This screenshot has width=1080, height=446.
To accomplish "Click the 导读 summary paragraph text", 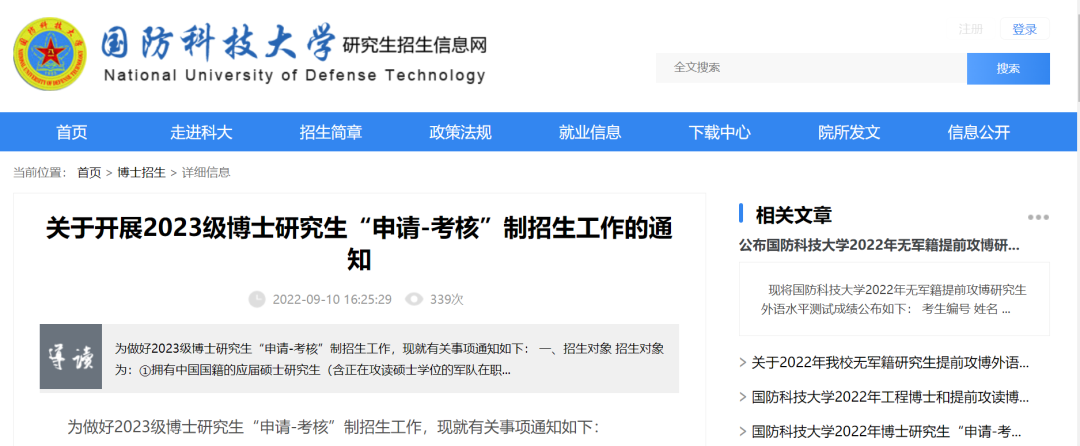I will point(389,359).
